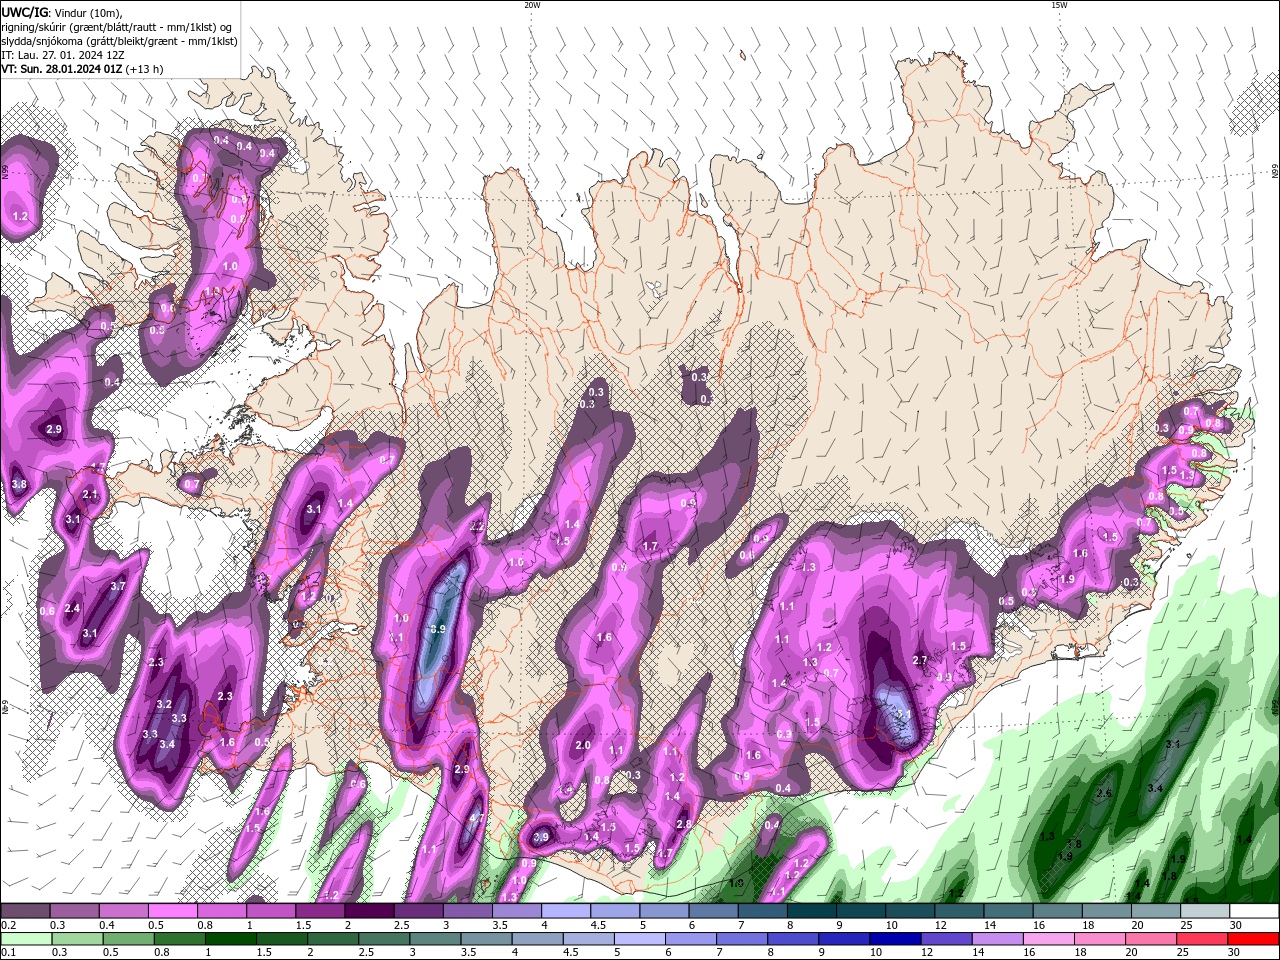This screenshot has height=960, width=1280.
Task: Click the 3.8 value at the map's west edge
Action: click(19, 484)
